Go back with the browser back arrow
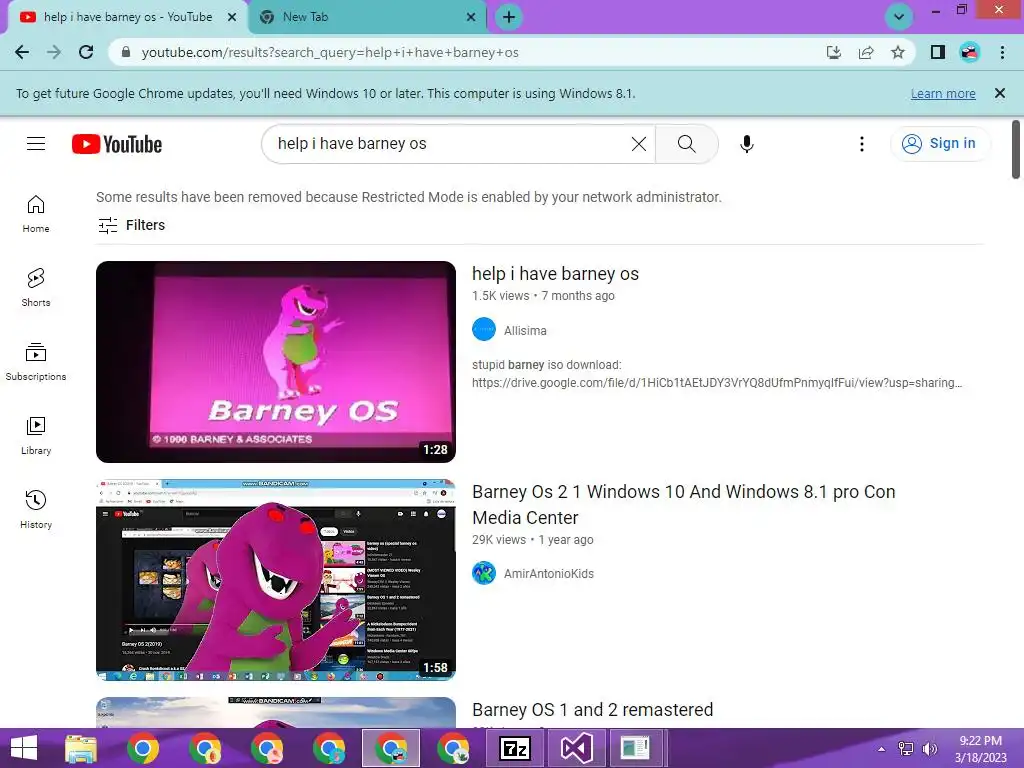The image size is (1024, 768). 22,52
